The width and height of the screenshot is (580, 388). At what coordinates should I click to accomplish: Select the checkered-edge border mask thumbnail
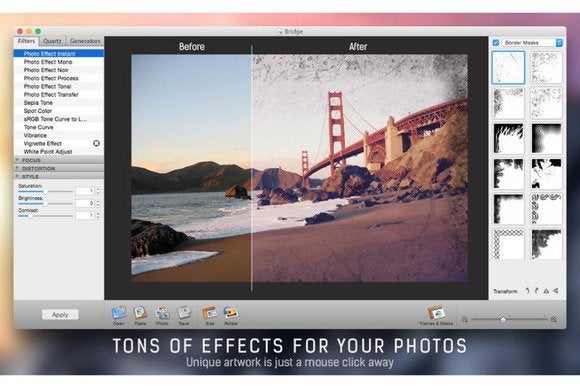(509, 244)
